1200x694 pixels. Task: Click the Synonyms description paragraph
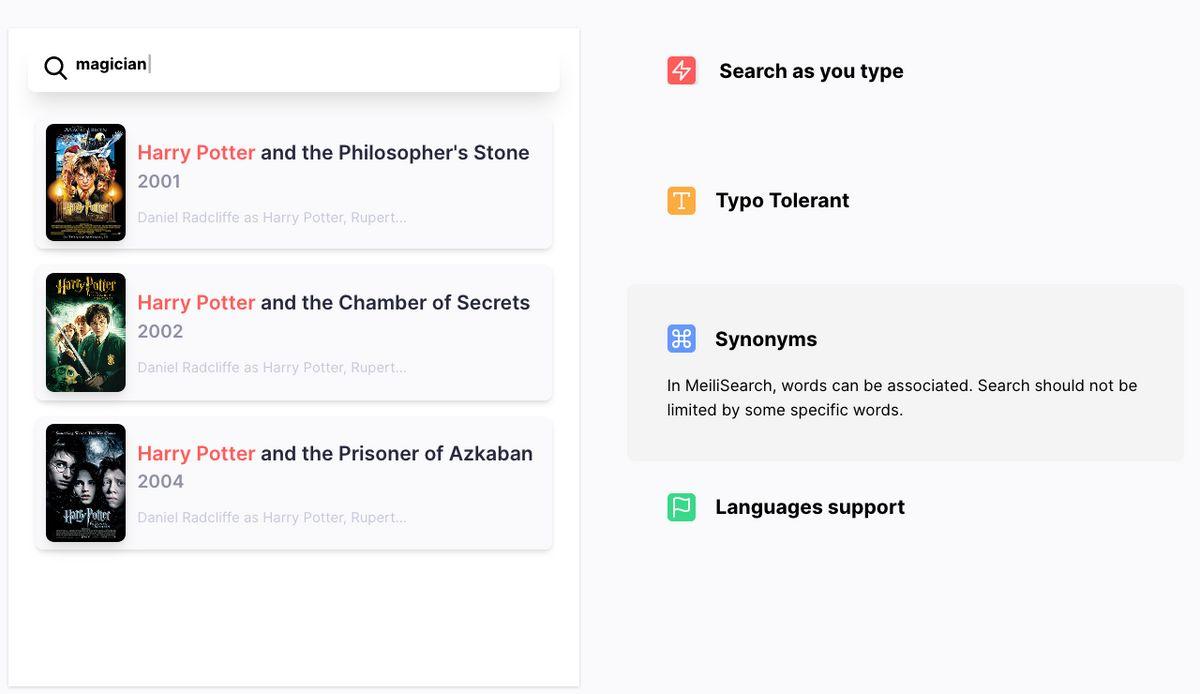tap(902, 397)
